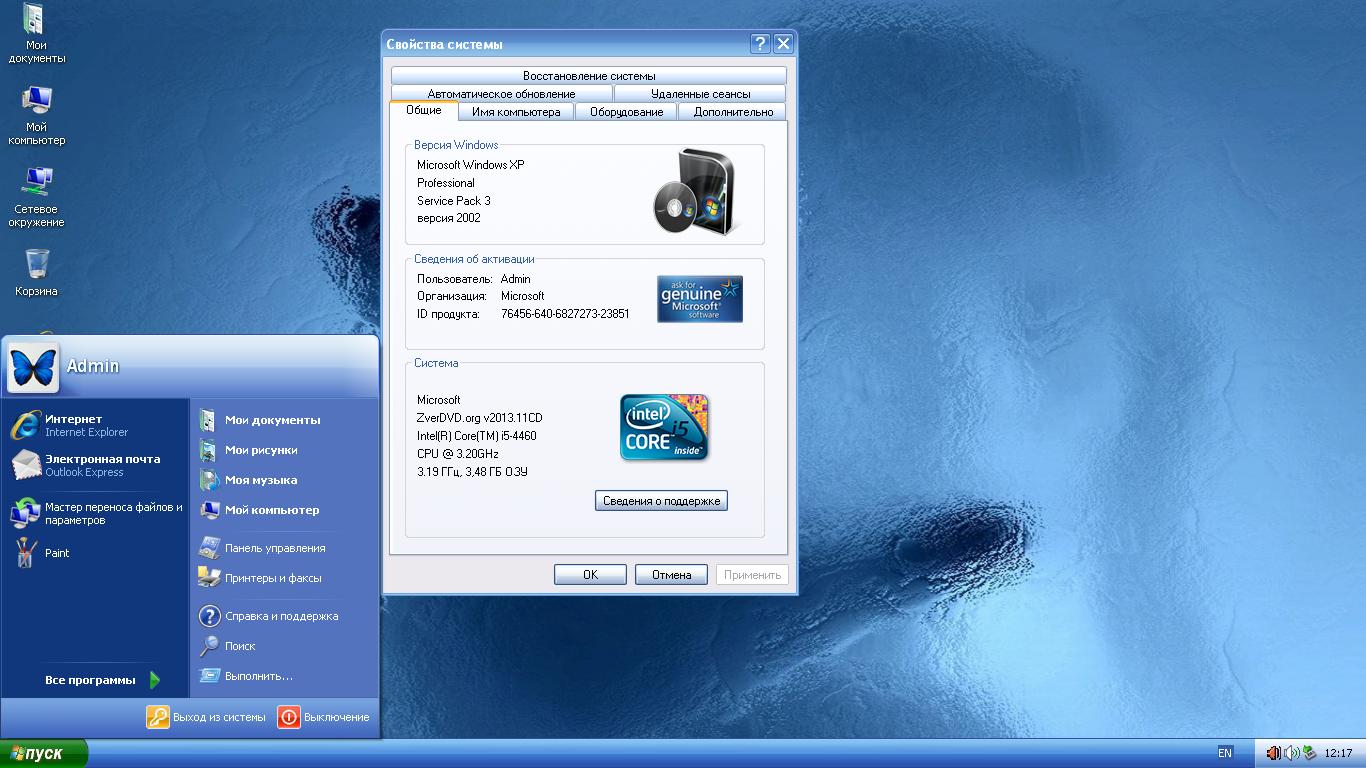The width and height of the screenshot is (1366, 768).
Task: Open Принтеры и факсы from the Start menu
Action: 284,578
